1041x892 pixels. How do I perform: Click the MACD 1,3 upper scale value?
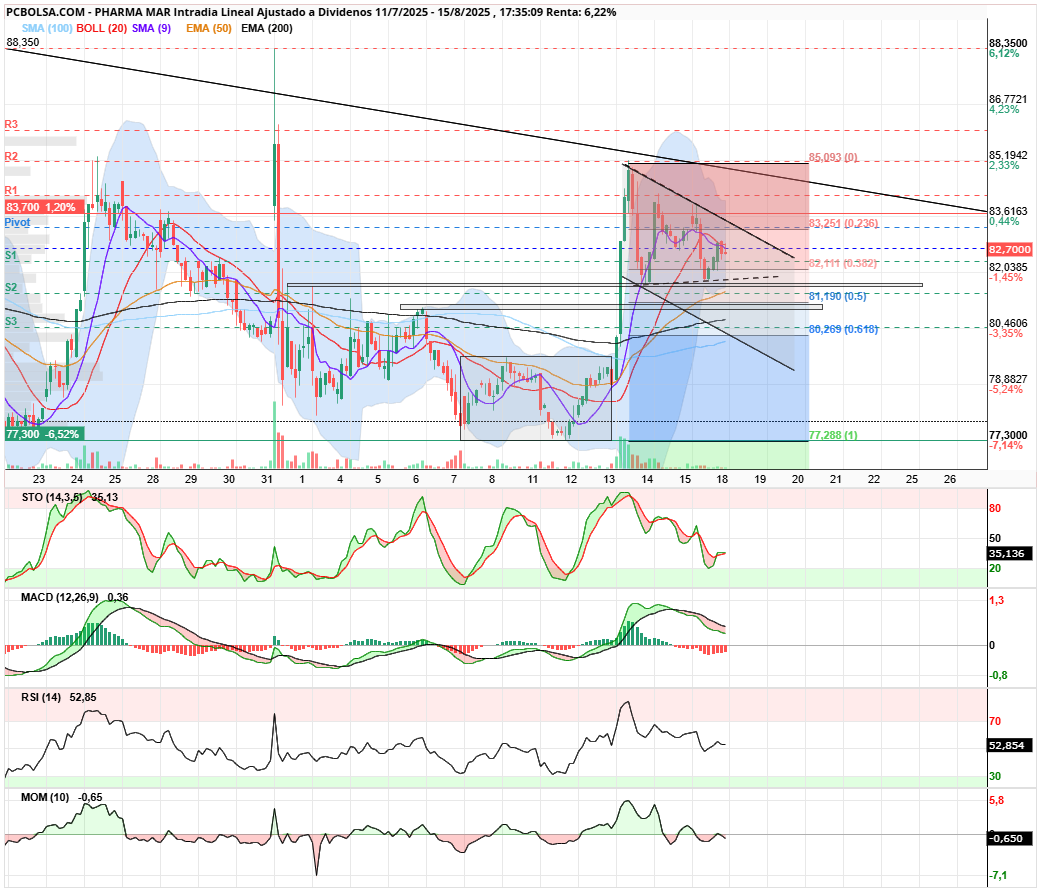point(997,601)
